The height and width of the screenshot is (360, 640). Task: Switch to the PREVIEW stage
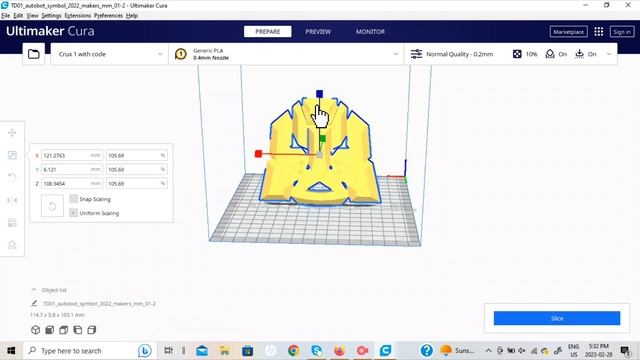click(318, 31)
